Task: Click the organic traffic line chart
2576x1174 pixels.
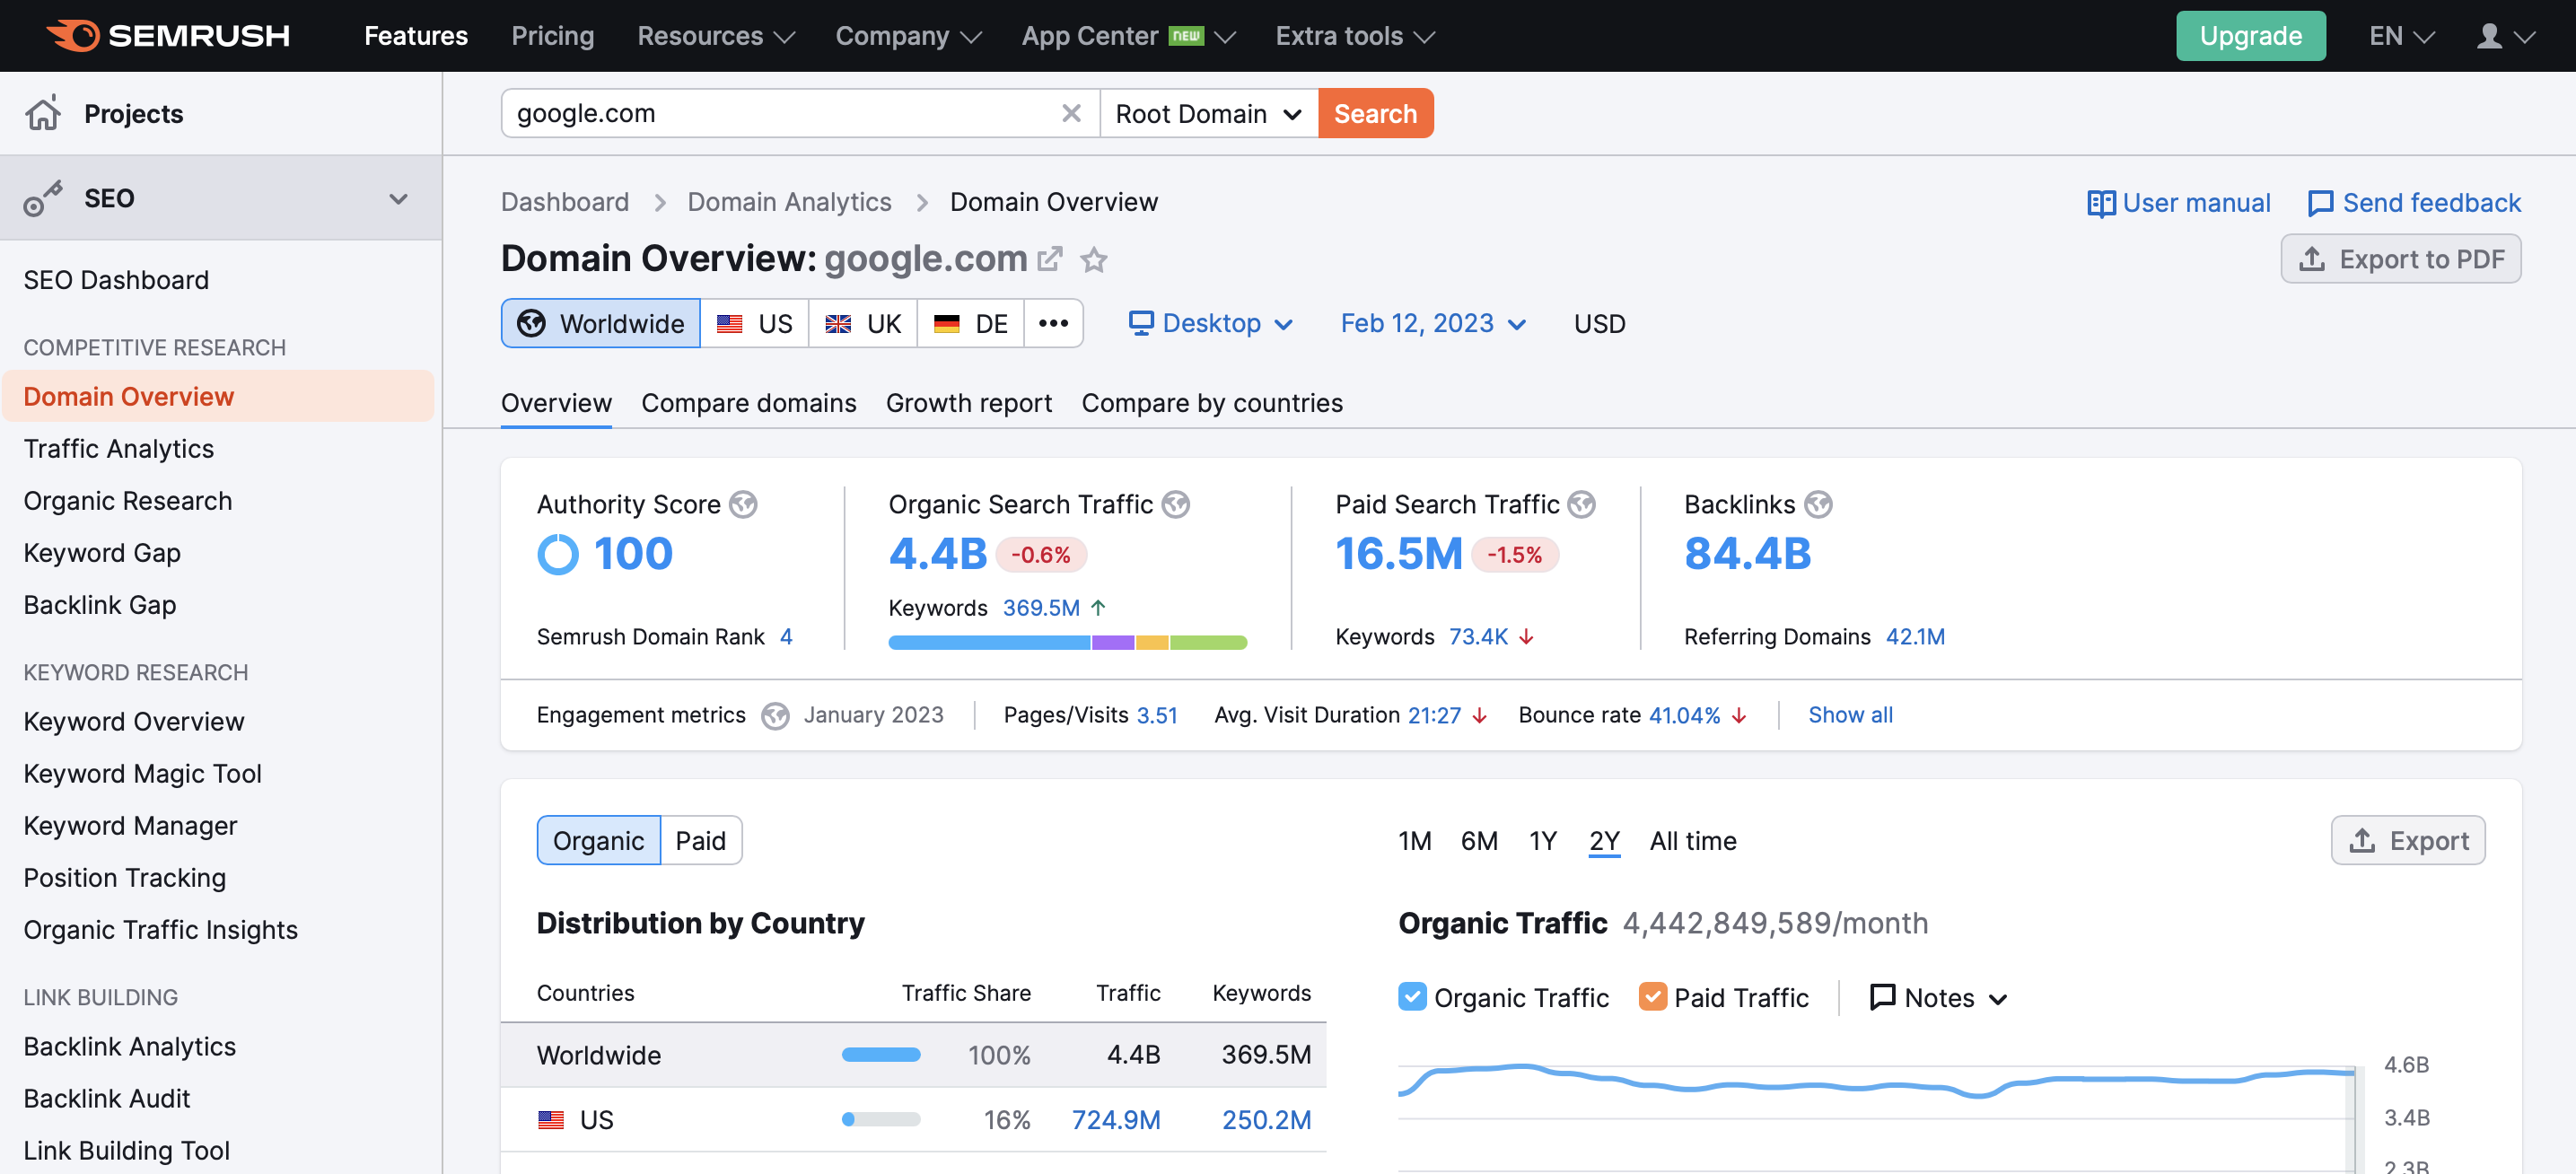Action: [x=1875, y=1082]
